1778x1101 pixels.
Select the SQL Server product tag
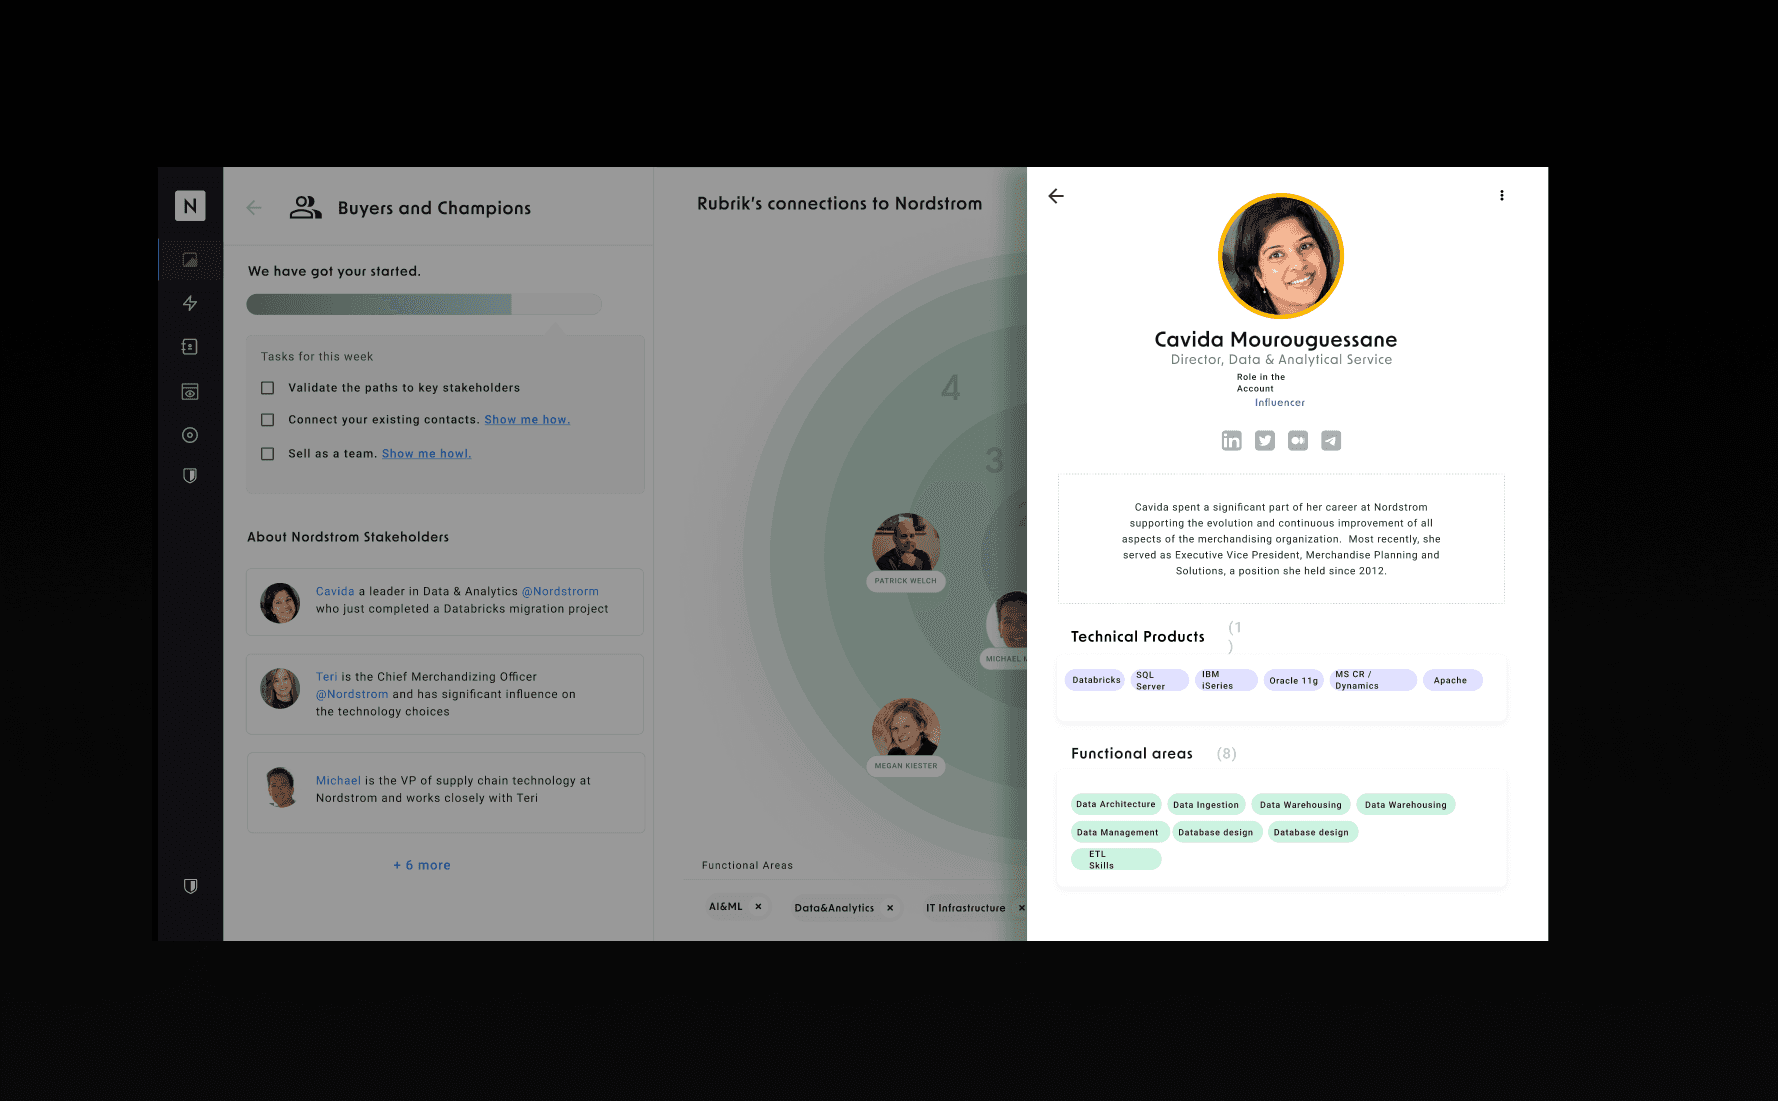click(1159, 680)
